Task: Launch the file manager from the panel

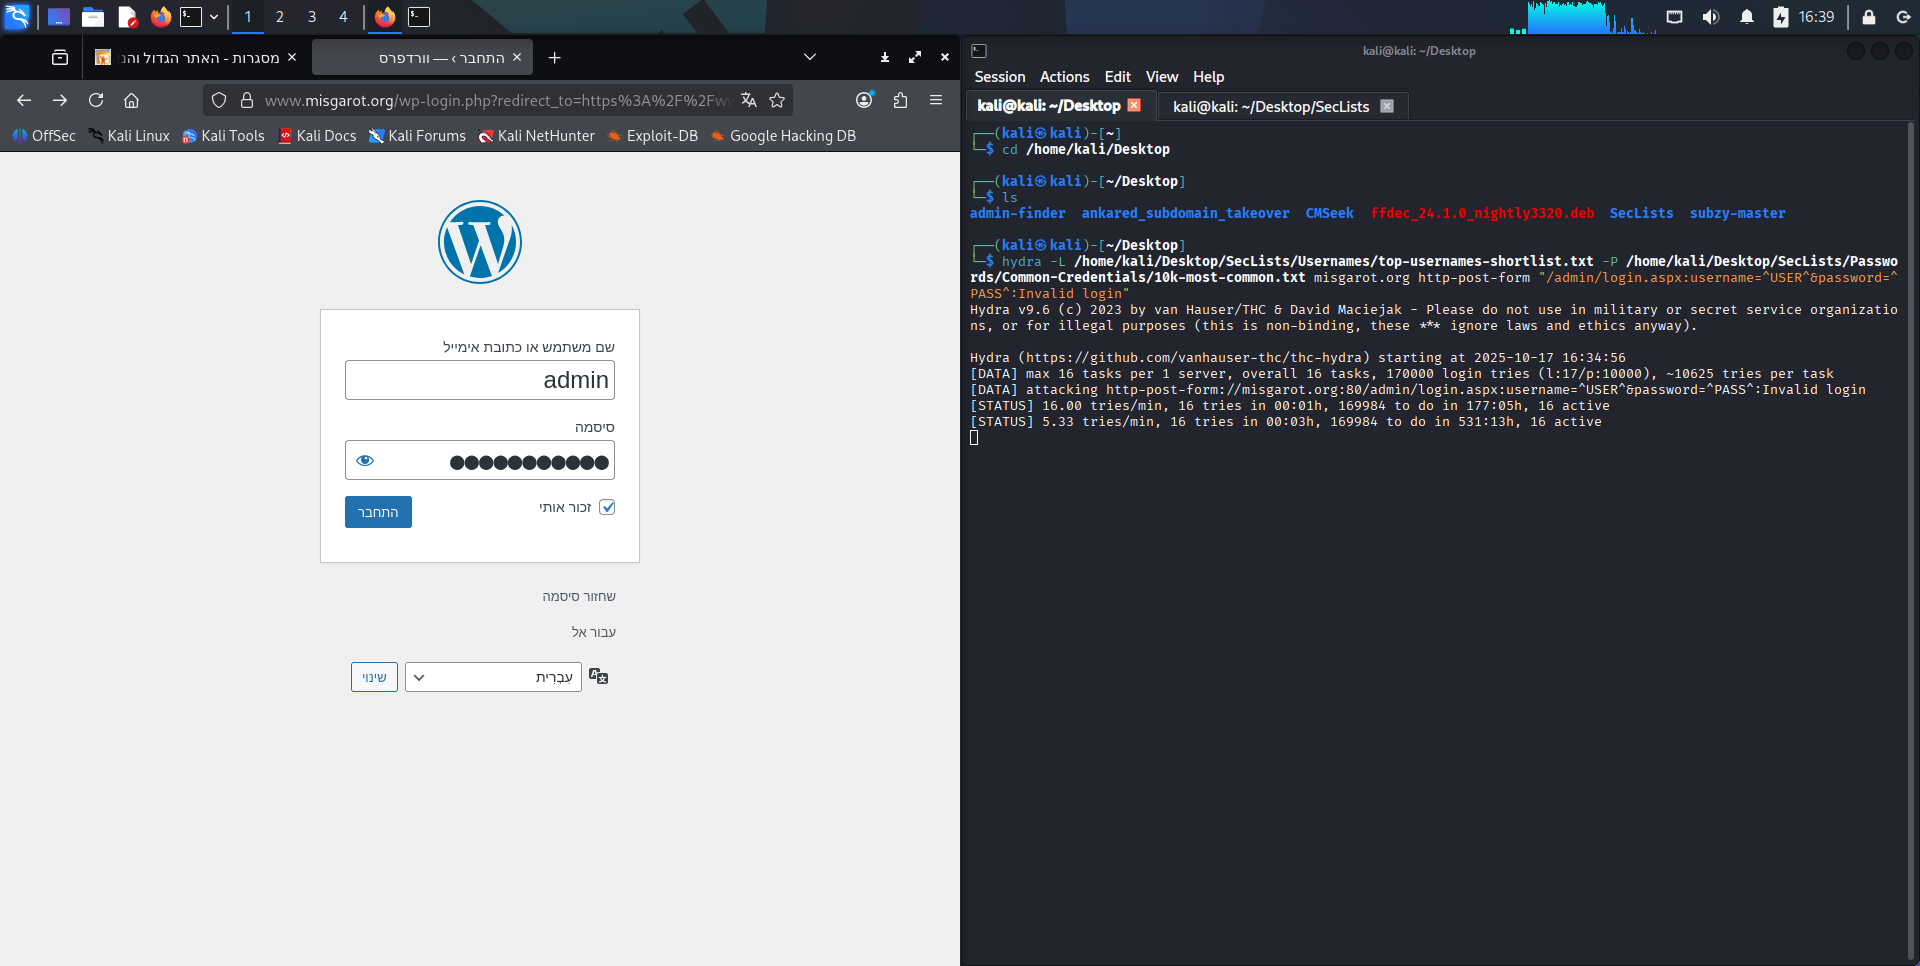Action: [93, 17]
